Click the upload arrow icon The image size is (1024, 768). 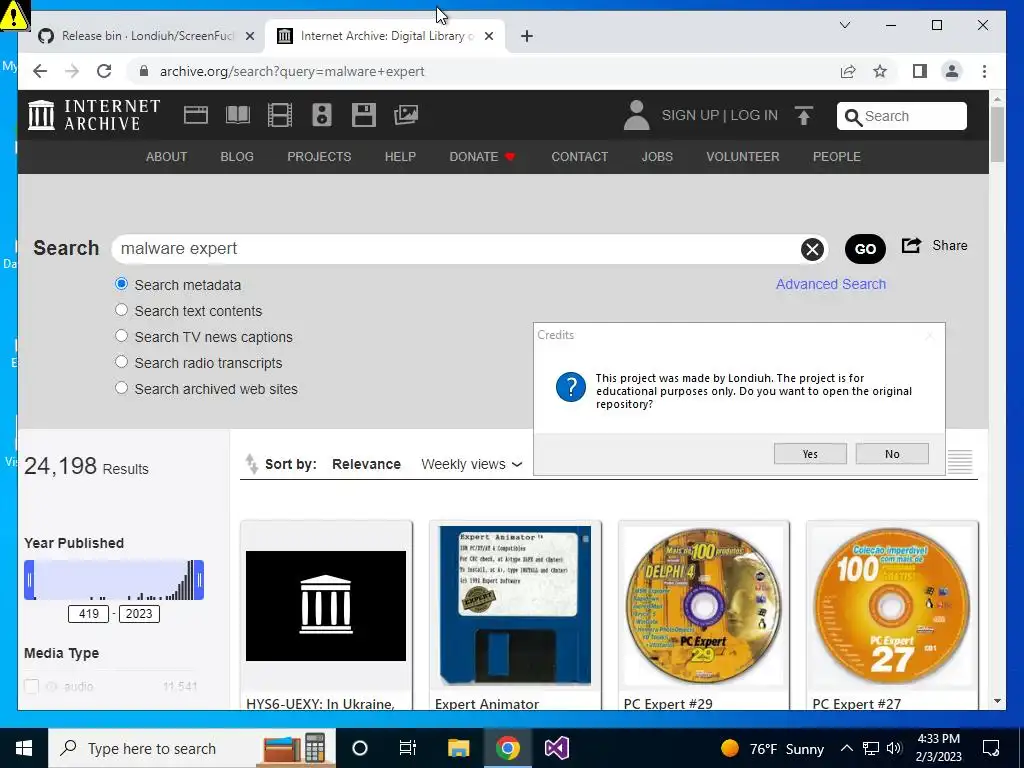click(804, 116)
